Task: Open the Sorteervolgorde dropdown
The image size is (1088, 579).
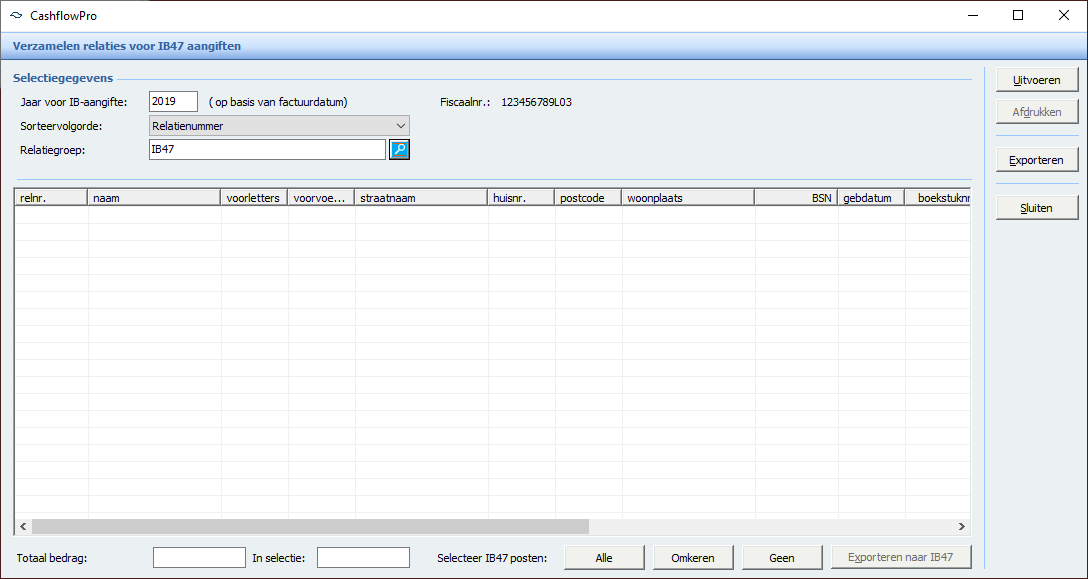Action: (279, 126)
